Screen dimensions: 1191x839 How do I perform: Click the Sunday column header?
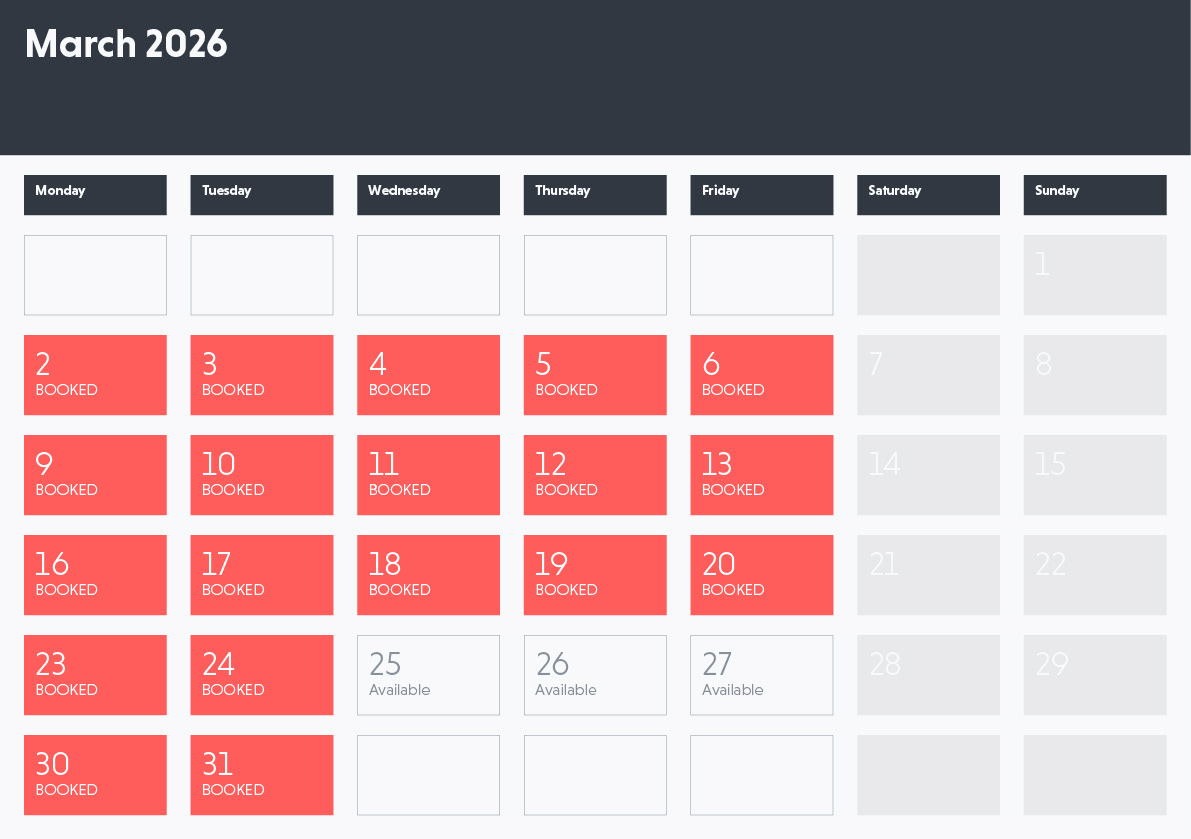[x=1095, y=195]
